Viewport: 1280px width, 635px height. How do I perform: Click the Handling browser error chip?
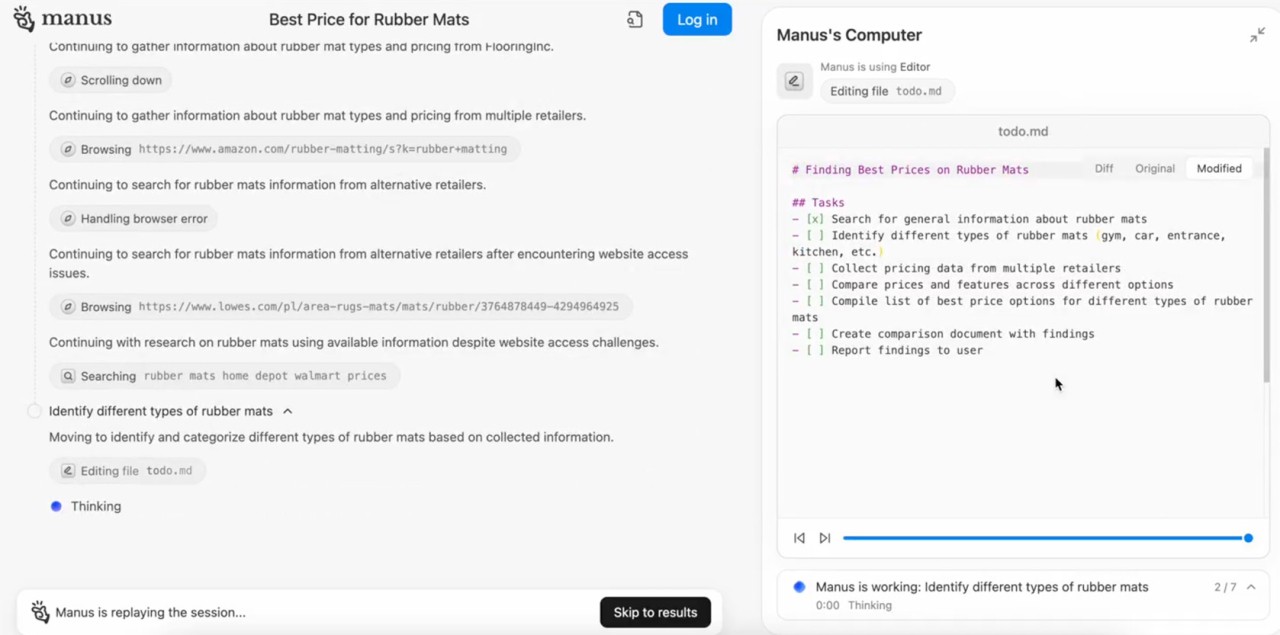tap(133, 219)
